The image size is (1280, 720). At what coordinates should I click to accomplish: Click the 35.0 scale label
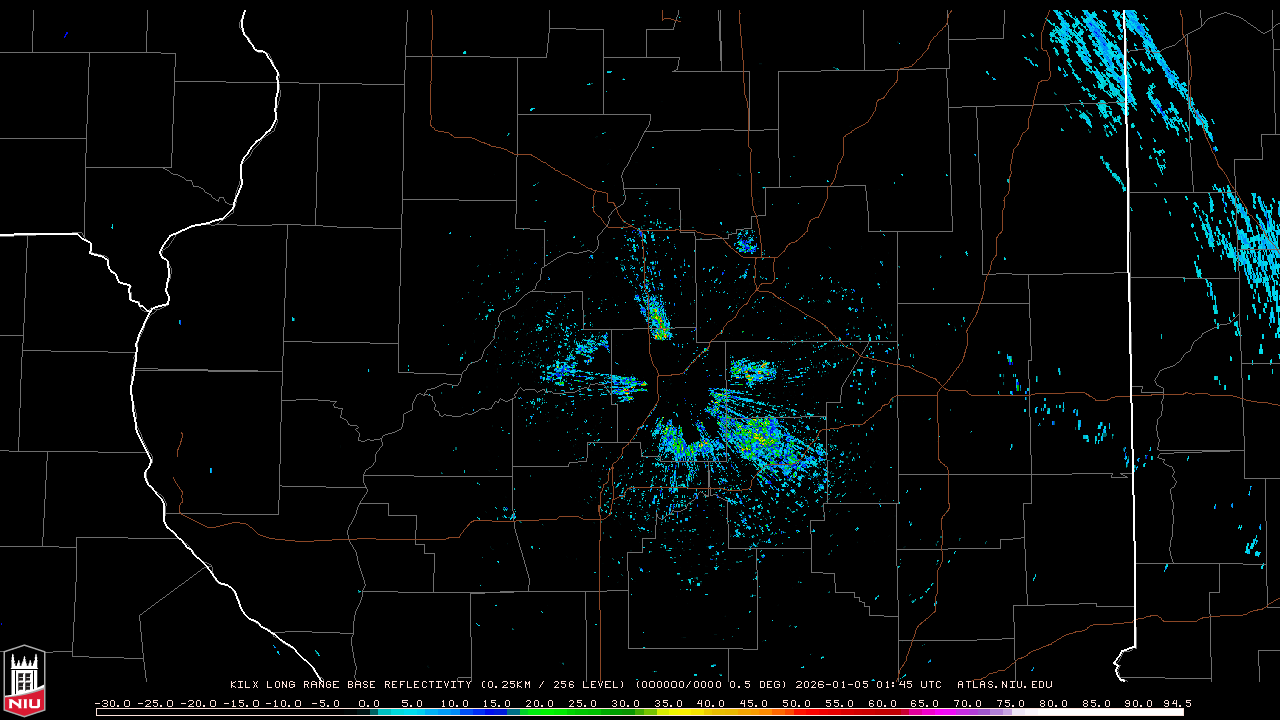click(669, 703)
